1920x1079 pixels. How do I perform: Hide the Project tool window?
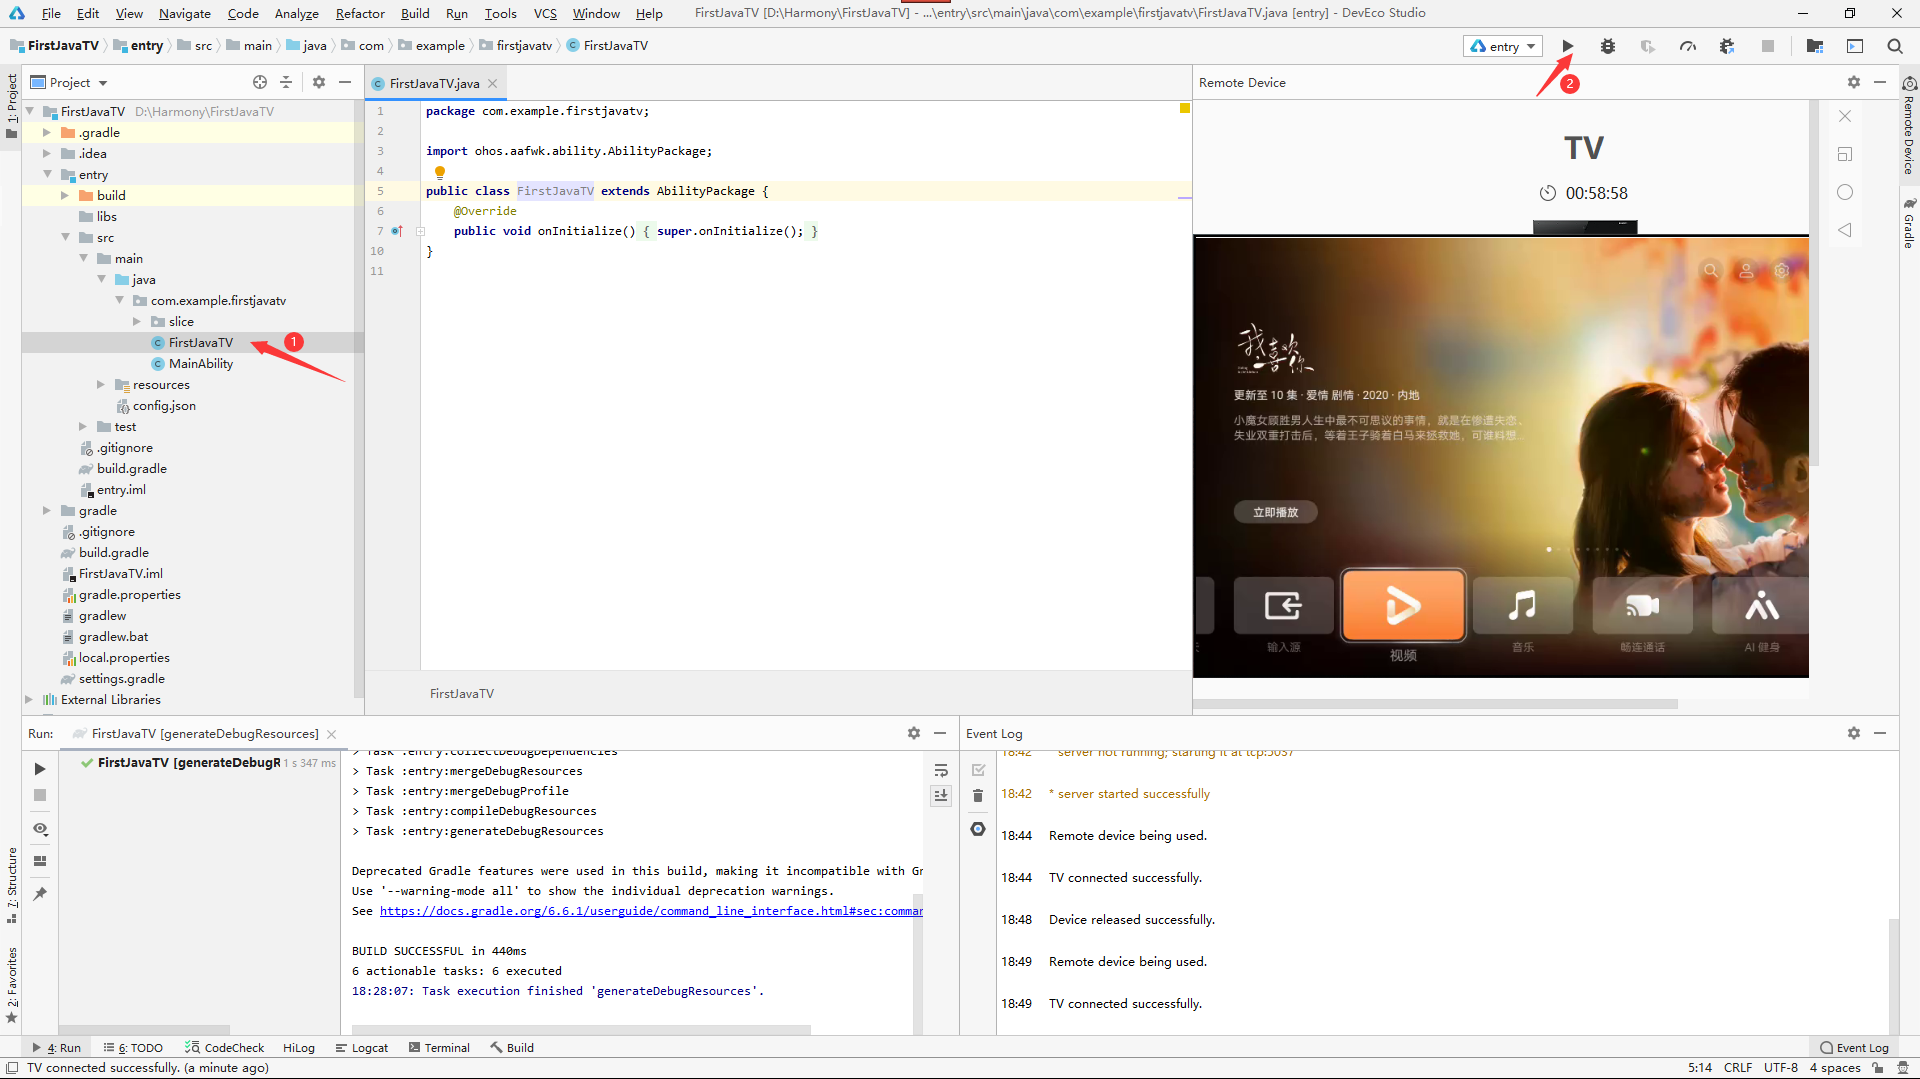pyautogui.click(x=345, y=82)
